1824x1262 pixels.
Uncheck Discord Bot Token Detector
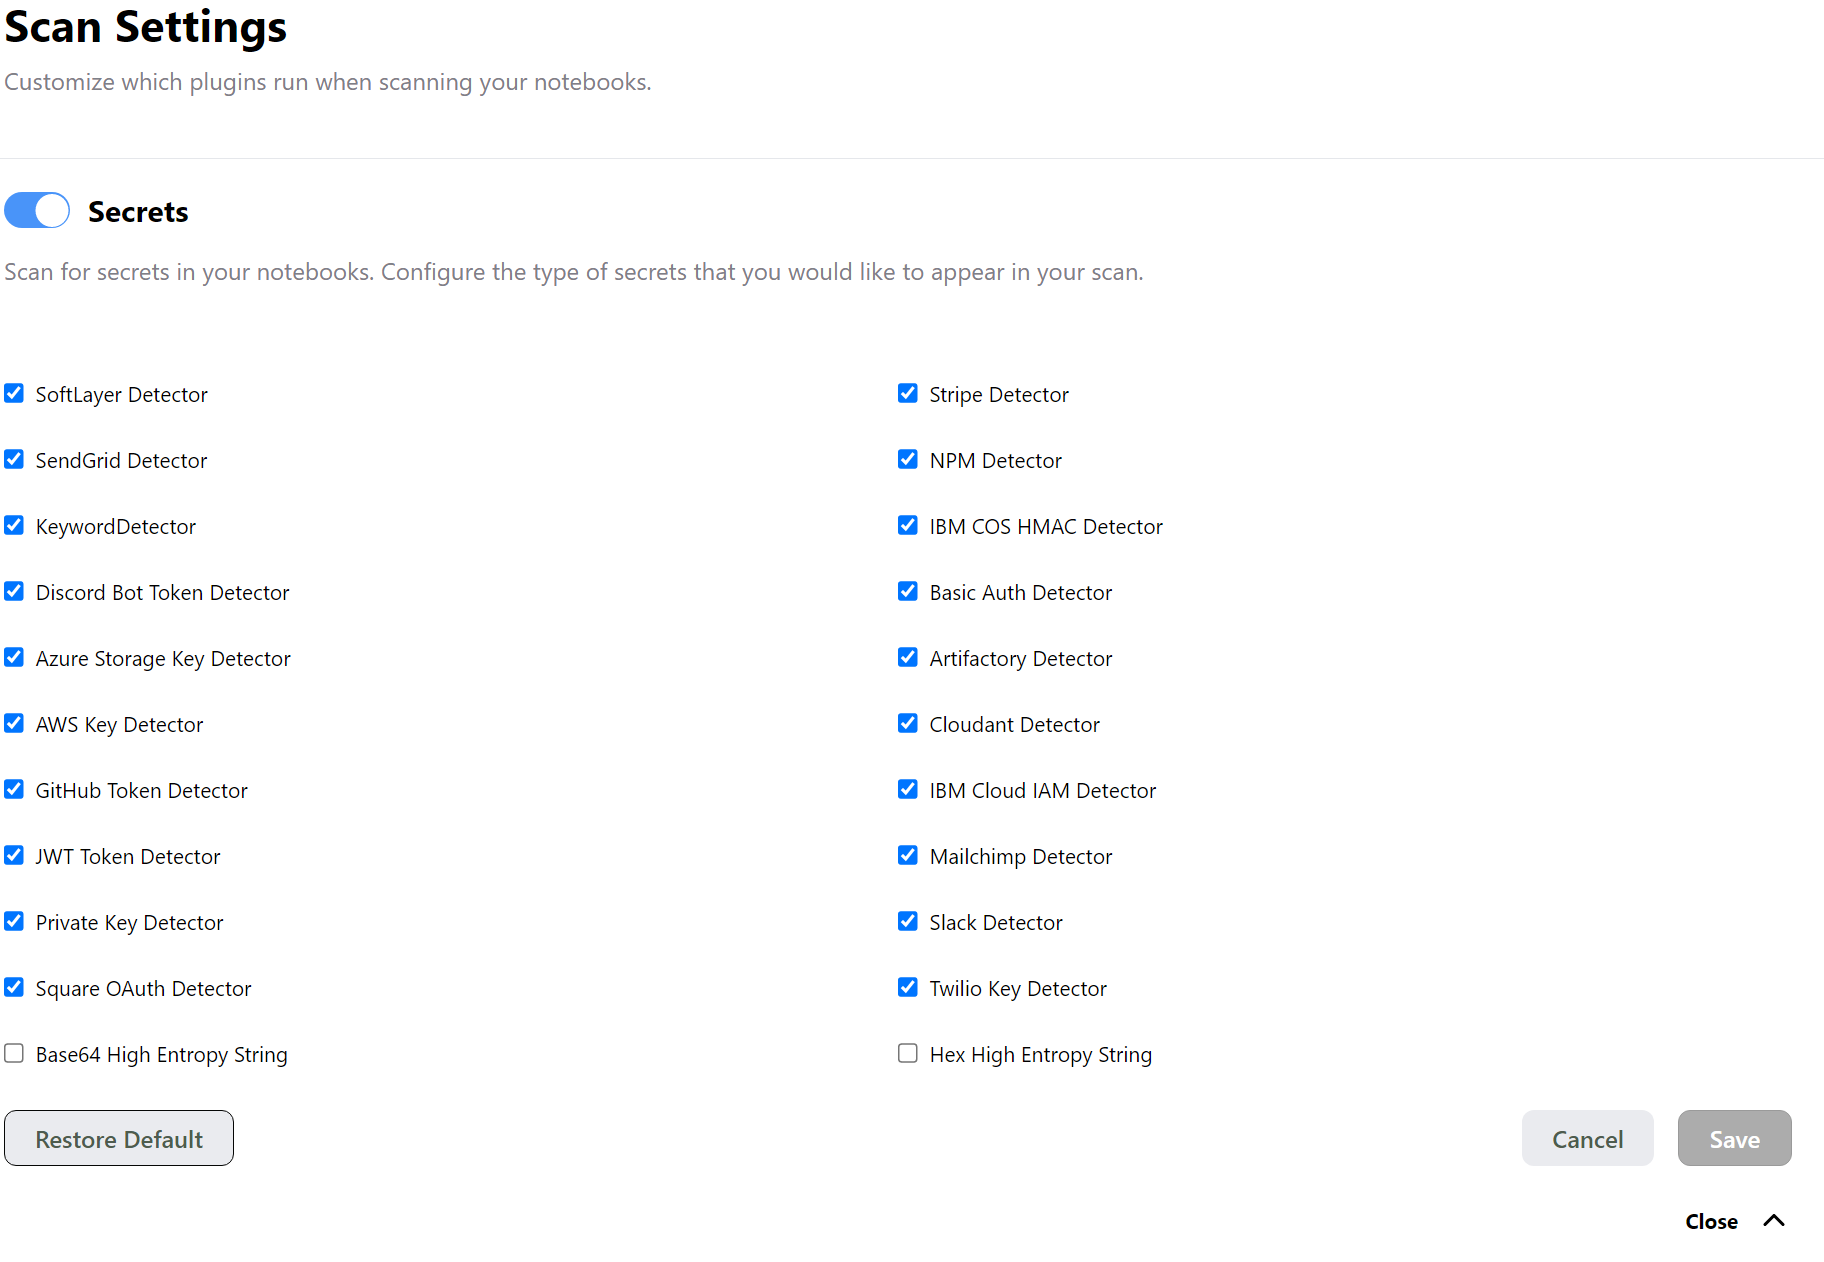14,591
